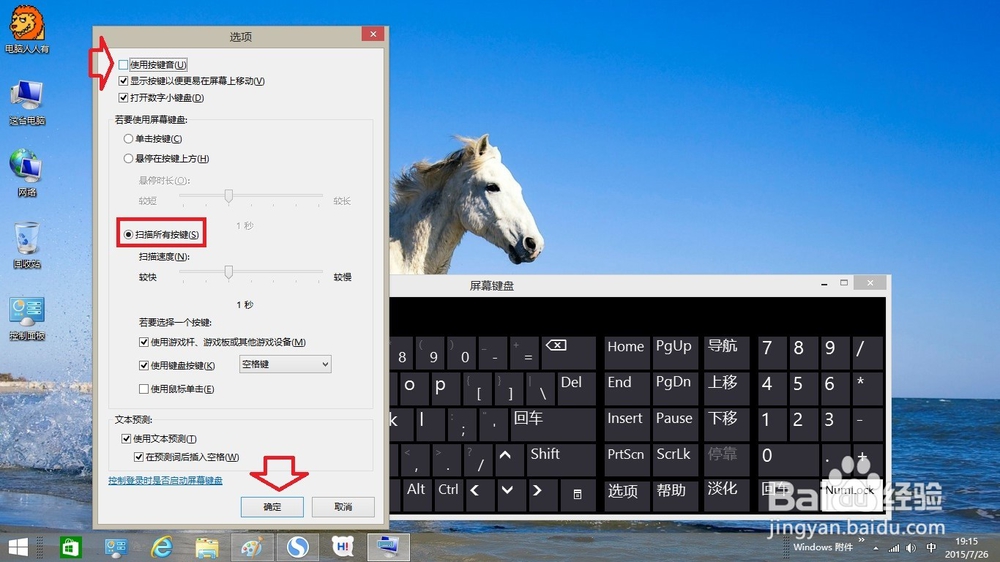Image resolution: width=1000 pixels, height=562 pixels.
Task: Minimize the 屏幕键盘 window
Action: 824,283
